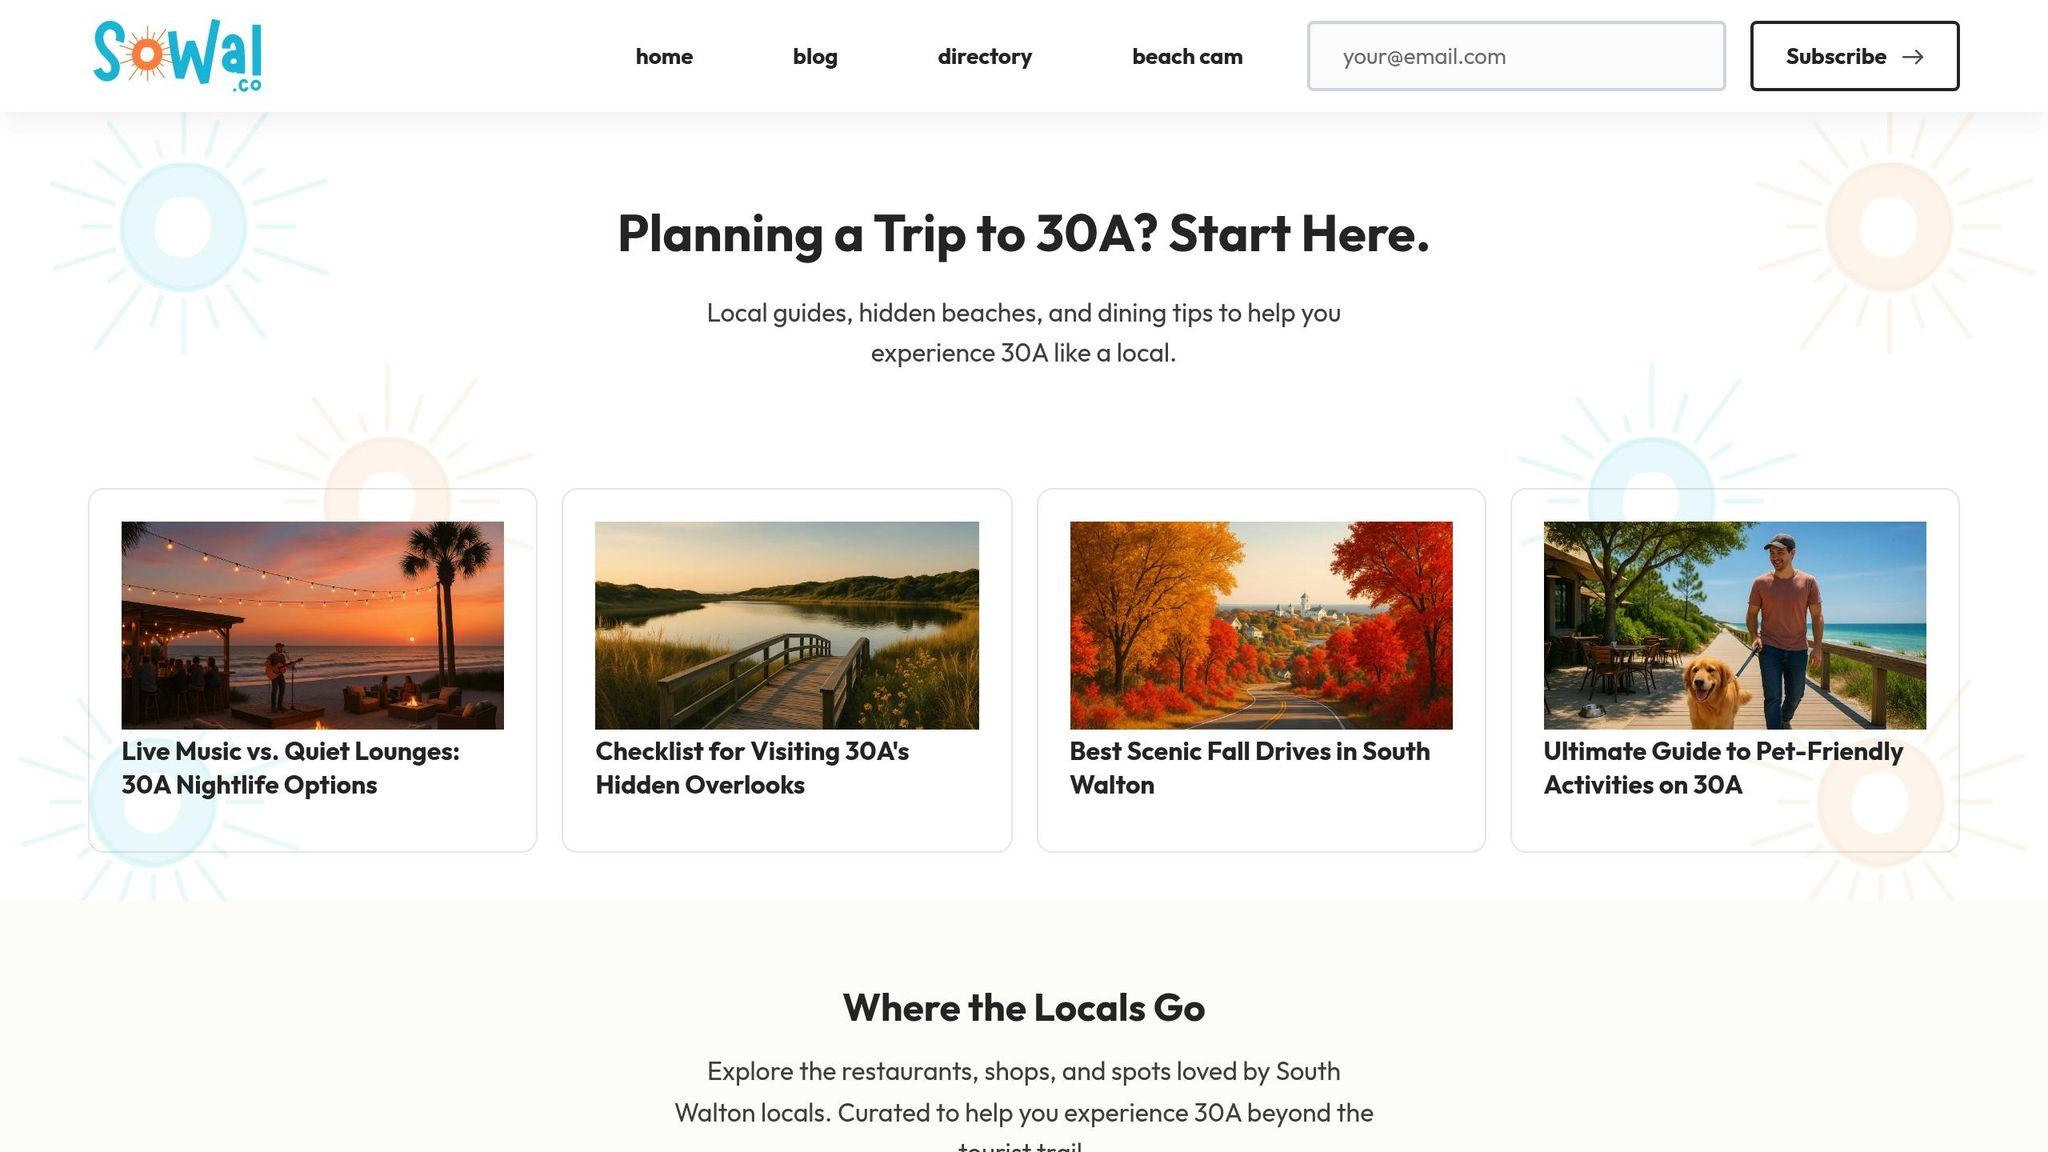Viewport: 2048px width, 1152px height.
Task: Open Best Scenic Fall Drives article title
Action: pyautogui.click(x=1249, y=768)
